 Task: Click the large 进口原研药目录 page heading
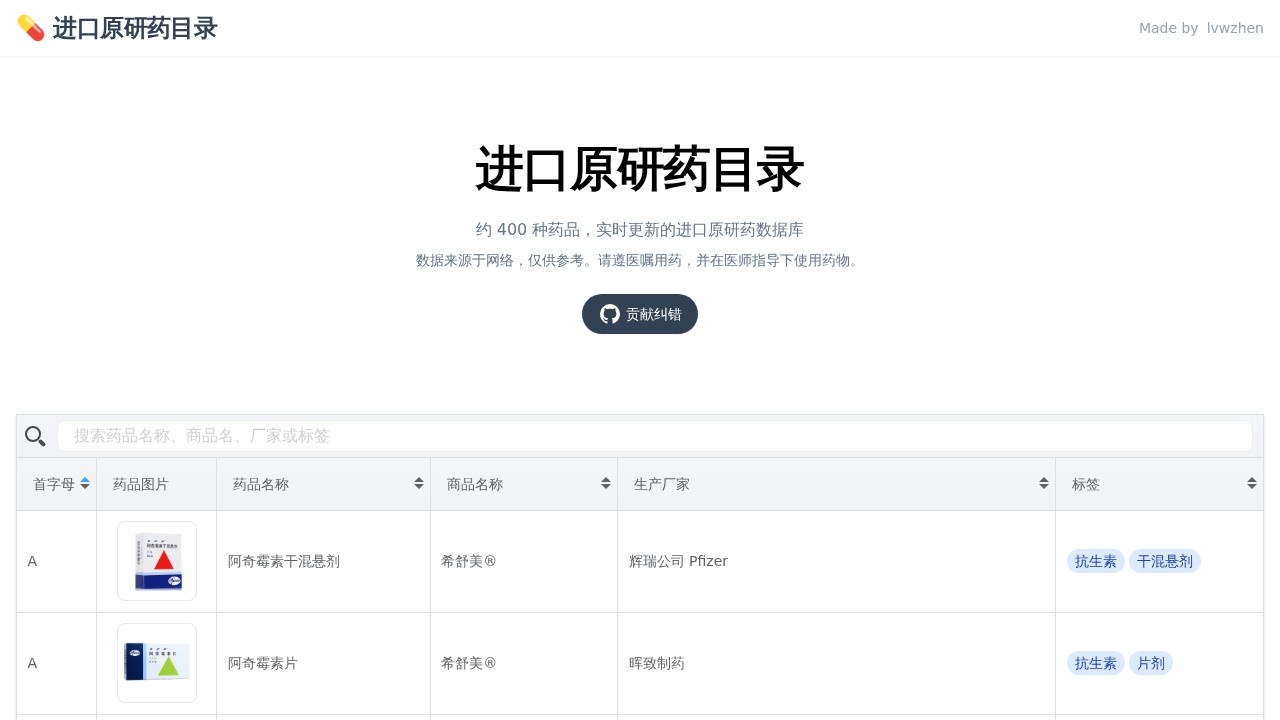click(640, 169)
